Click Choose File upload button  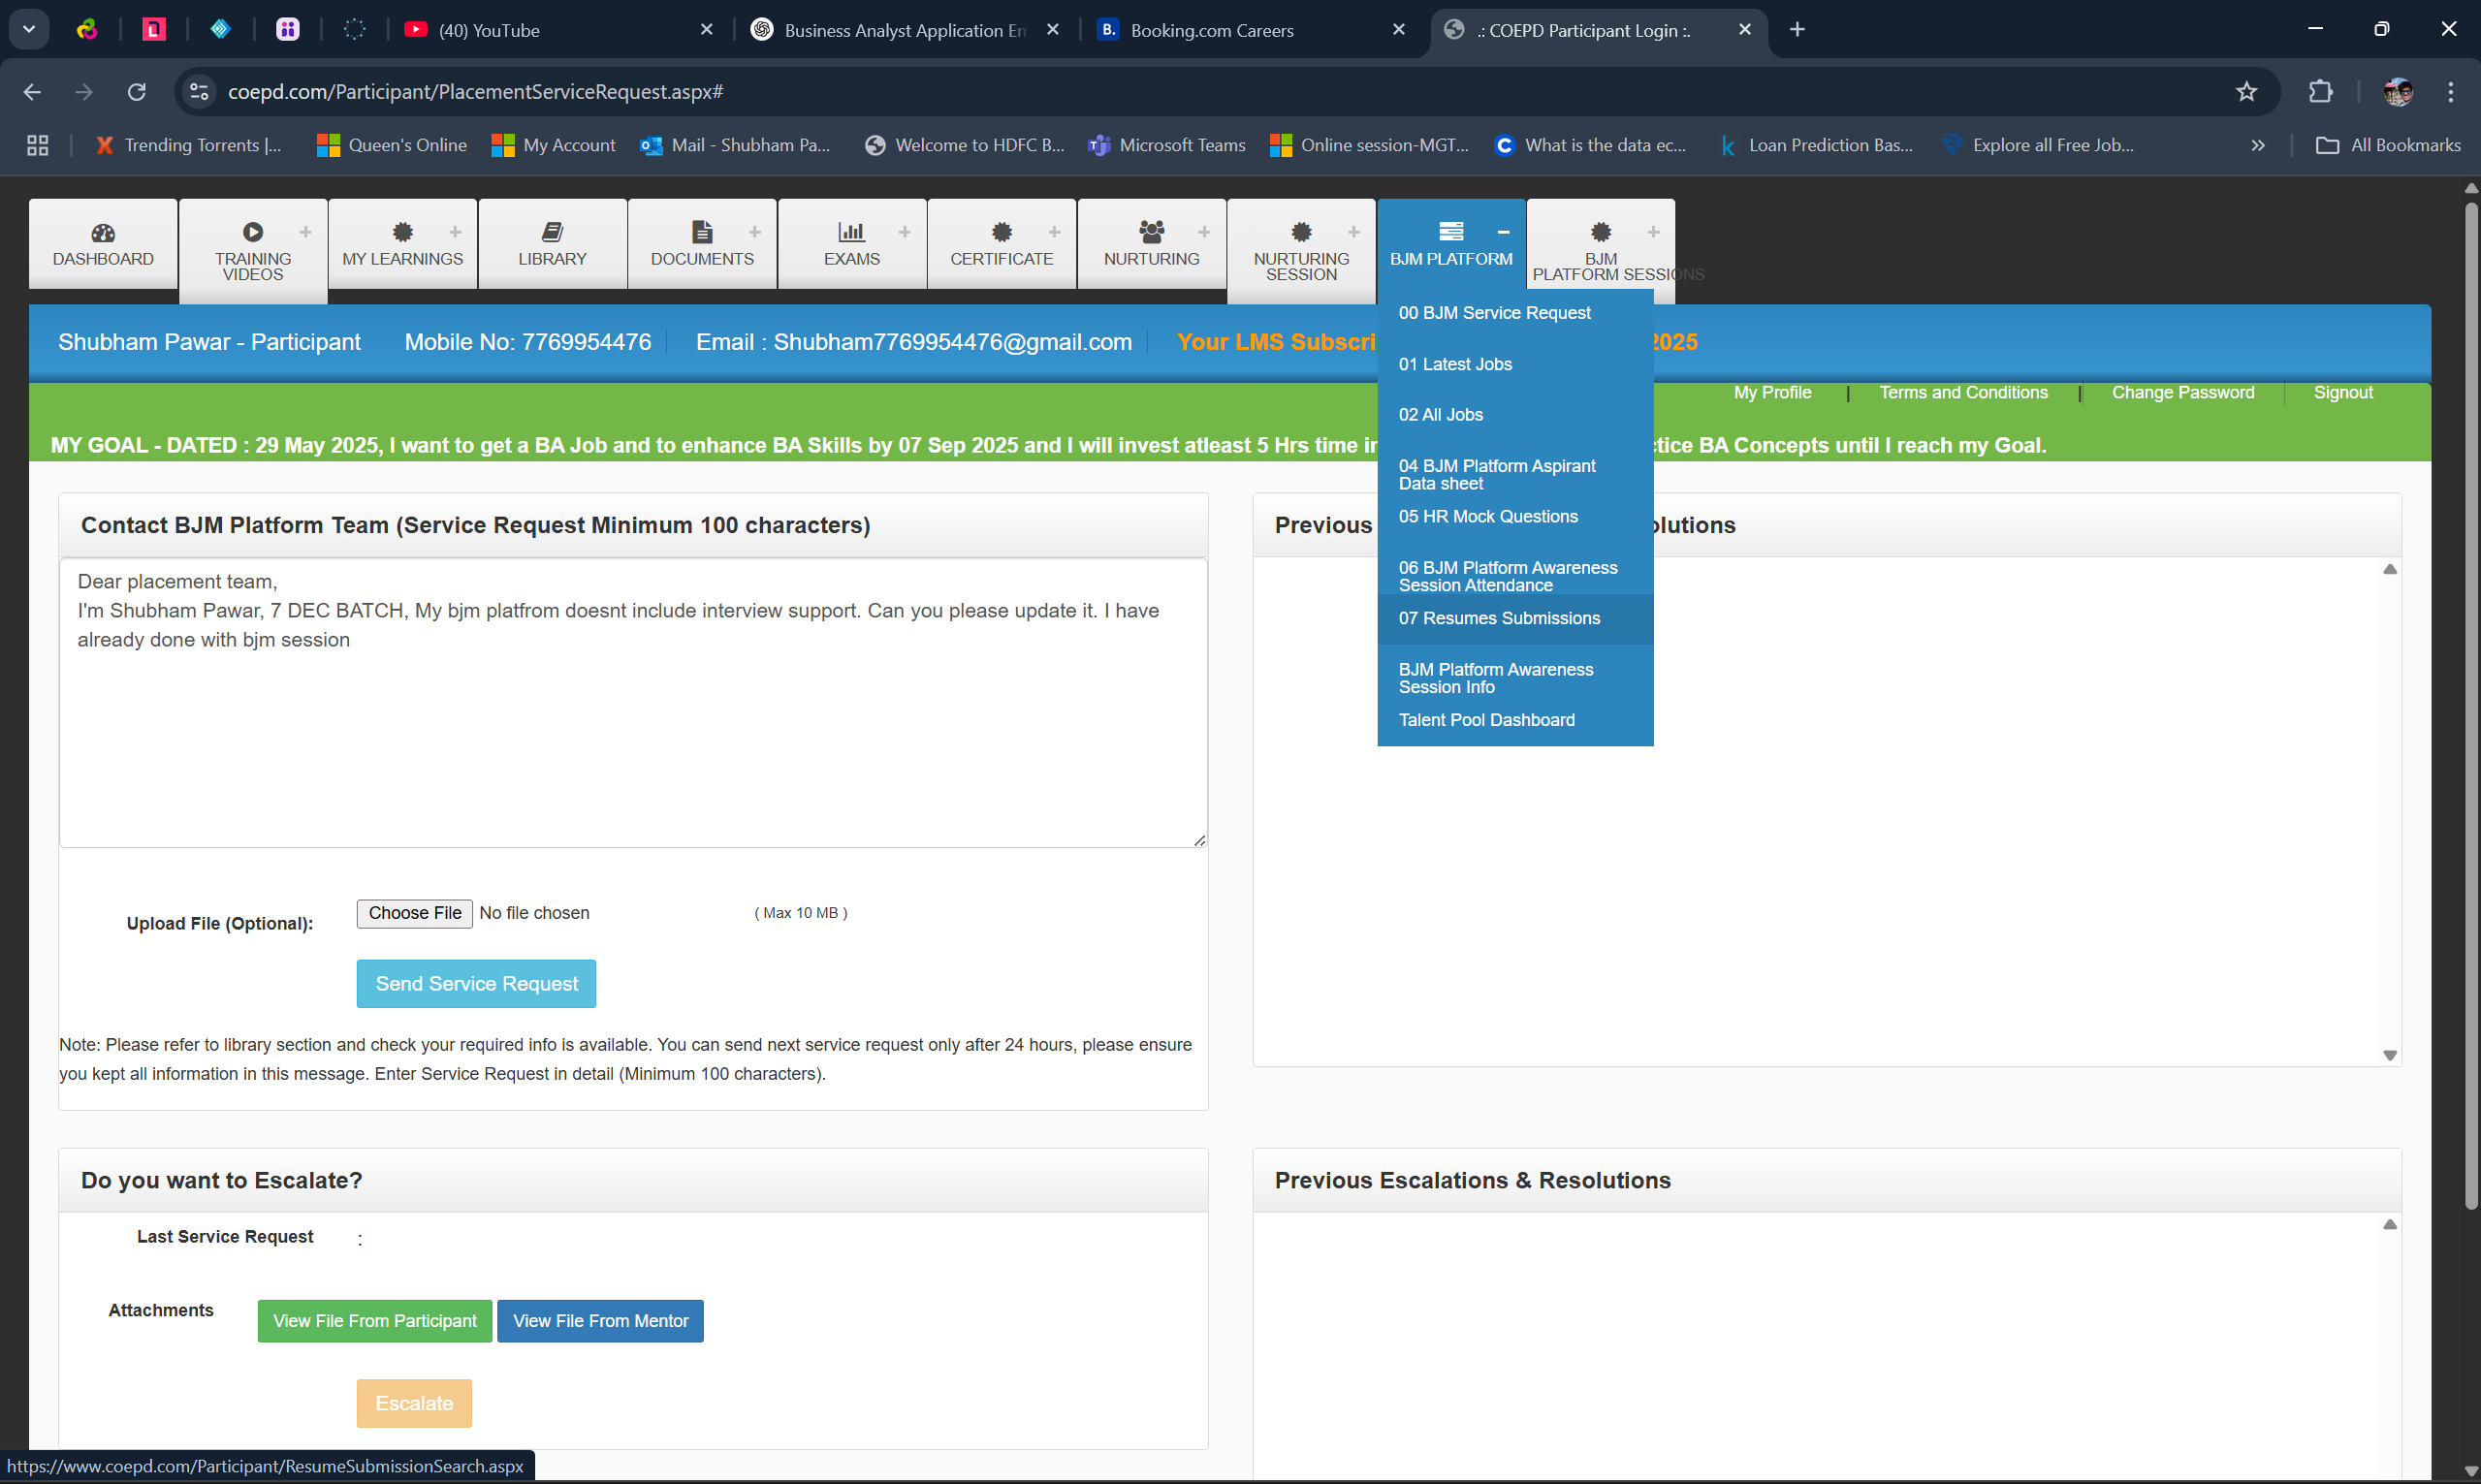click(414, 913)
